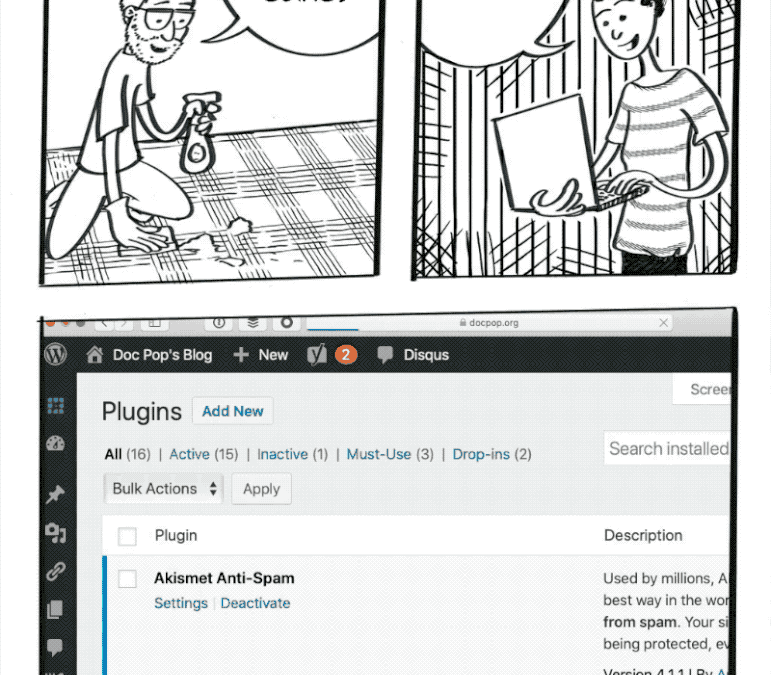
Task: Open Links chain icon in sidebar
Action: pos(56,572)
